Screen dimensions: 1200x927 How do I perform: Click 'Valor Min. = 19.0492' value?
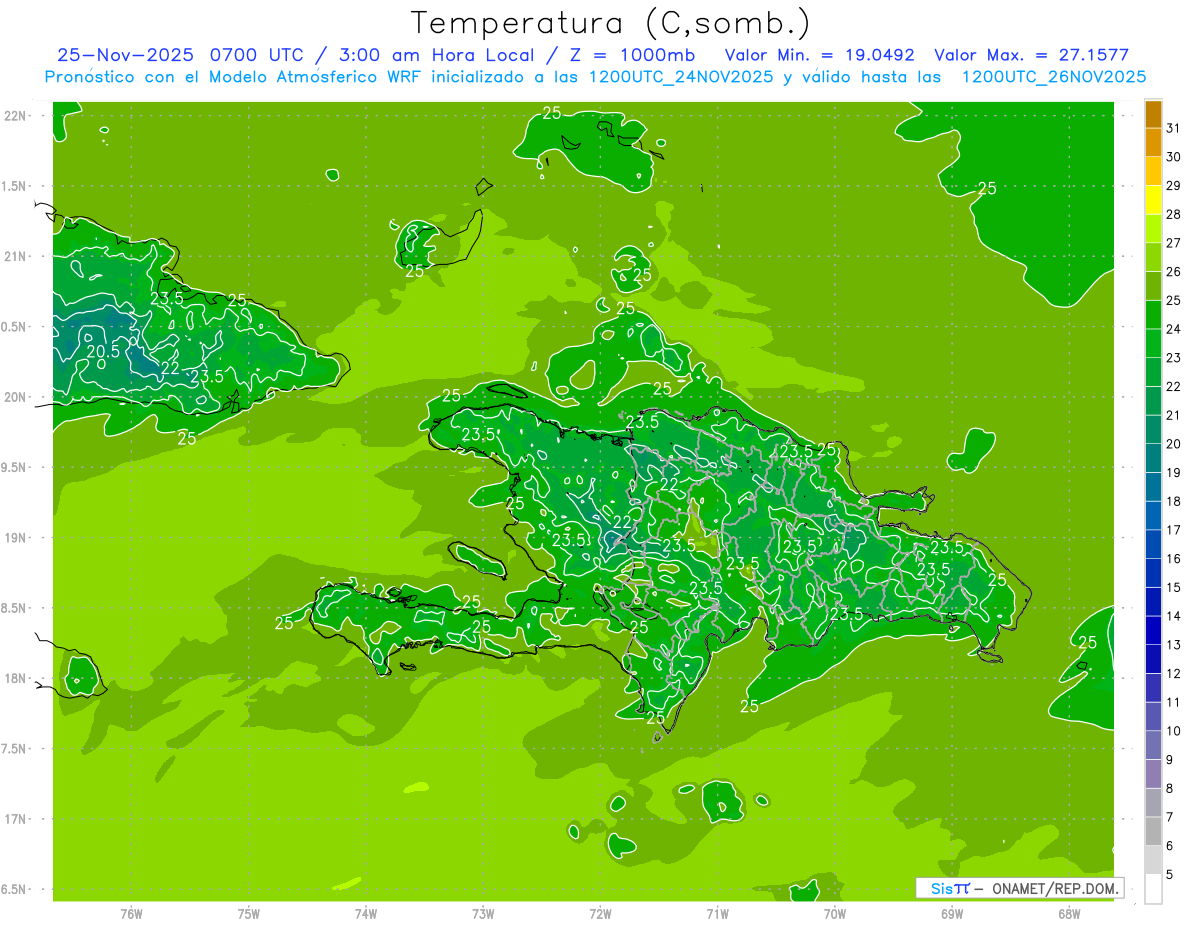click(819, 55)
